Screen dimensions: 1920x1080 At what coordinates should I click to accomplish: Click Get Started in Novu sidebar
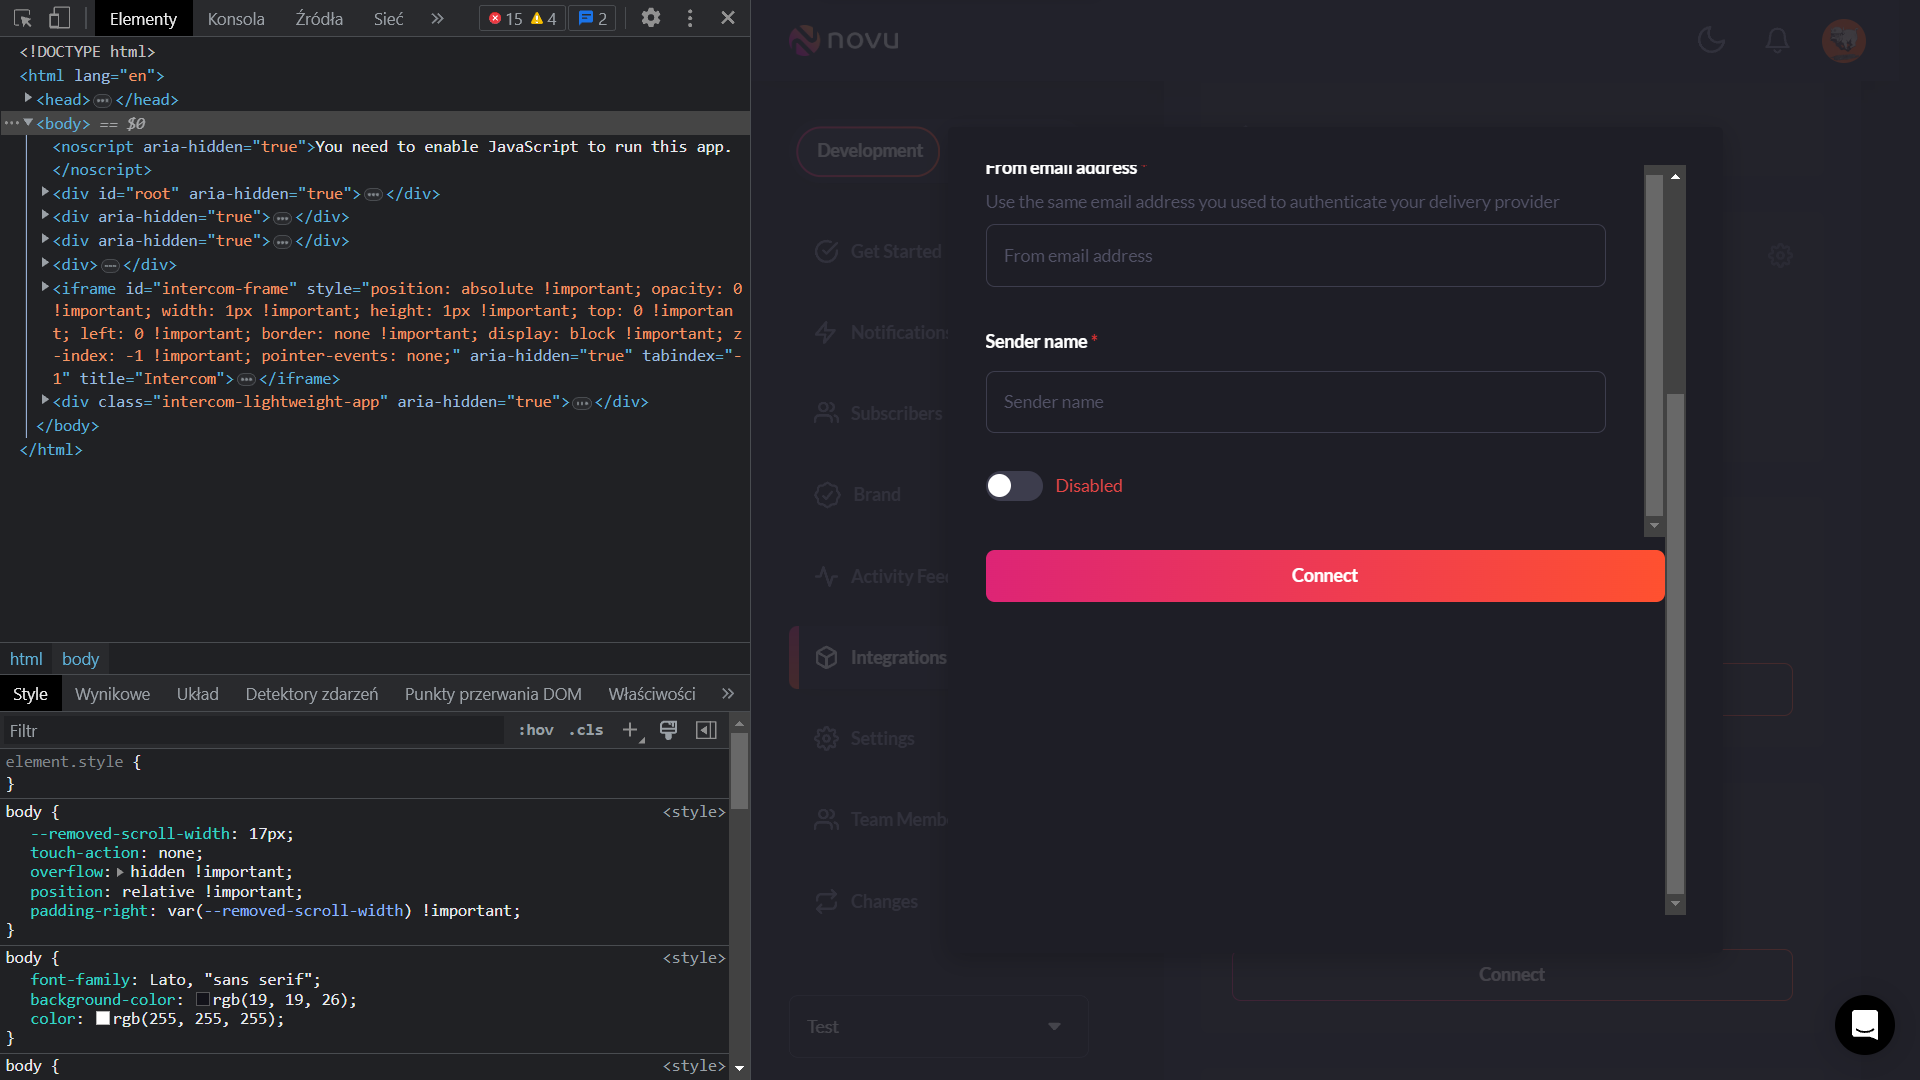pos(896,251)
